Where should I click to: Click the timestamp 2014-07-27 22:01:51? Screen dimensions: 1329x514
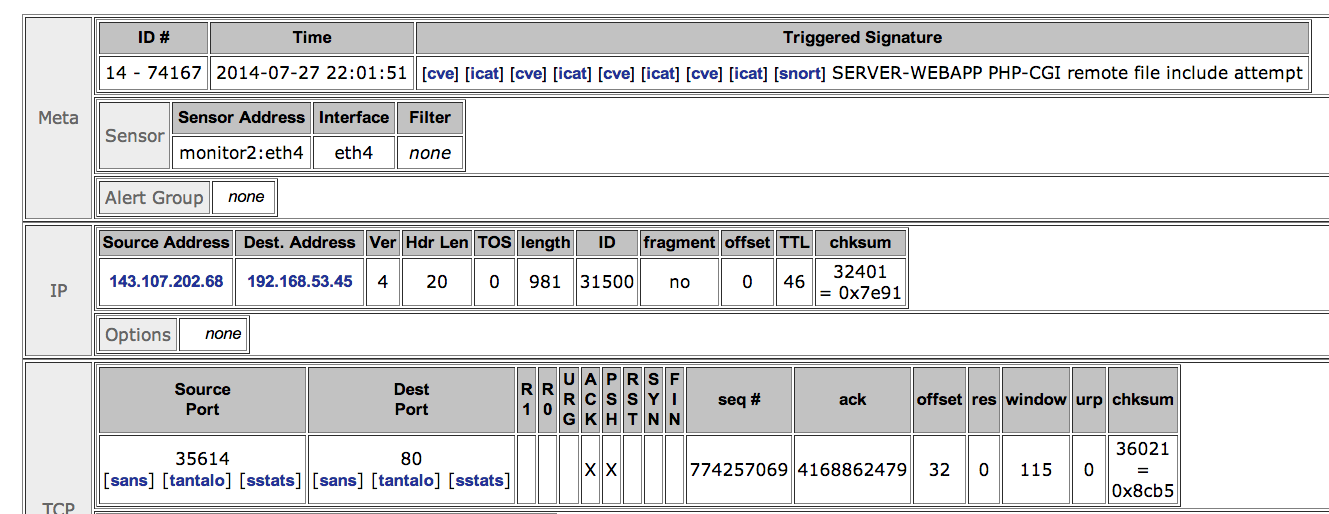point(312,73)
